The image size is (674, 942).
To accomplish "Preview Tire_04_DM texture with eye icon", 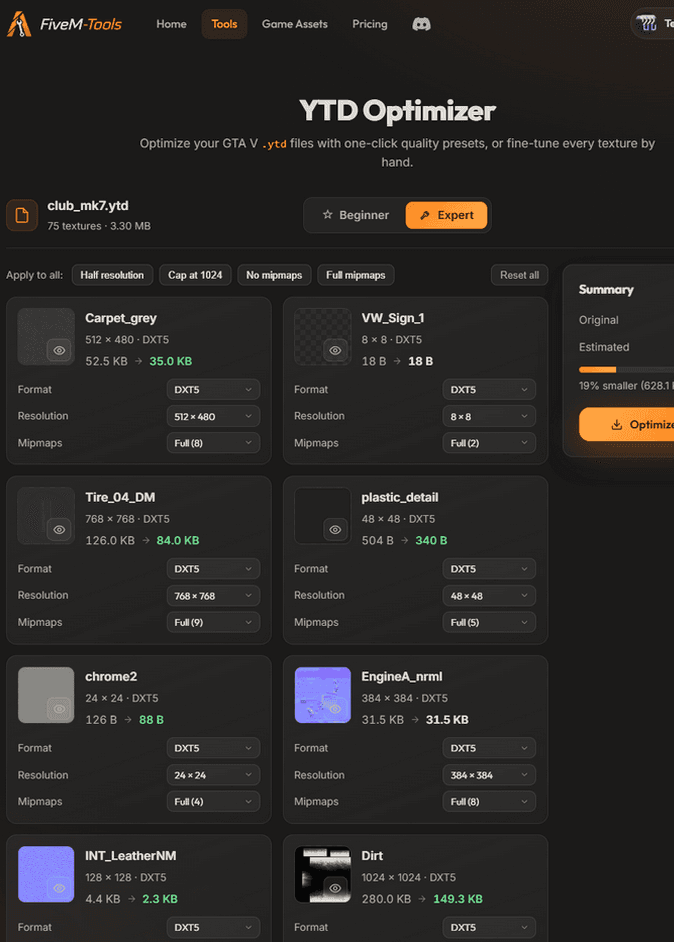I will [59, 529].
